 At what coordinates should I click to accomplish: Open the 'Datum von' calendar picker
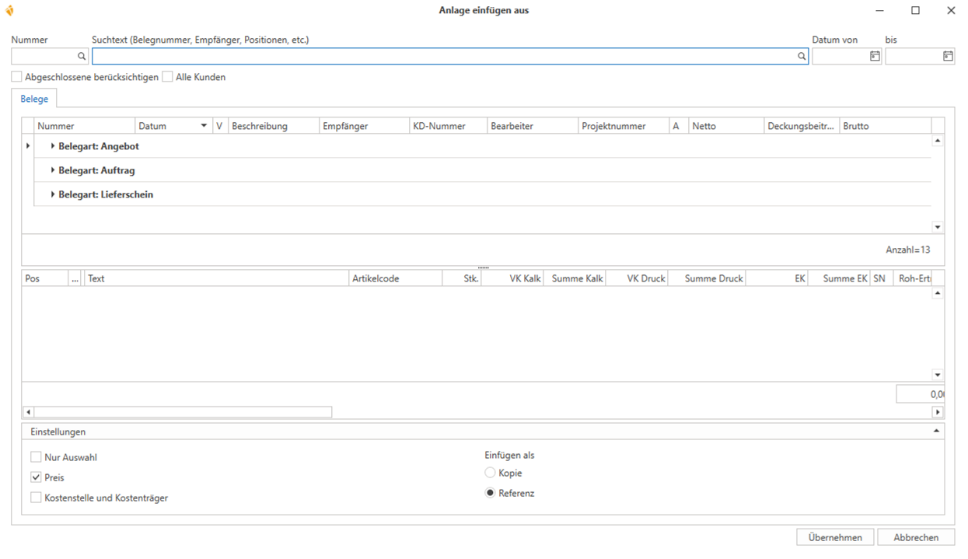(875, 57)
